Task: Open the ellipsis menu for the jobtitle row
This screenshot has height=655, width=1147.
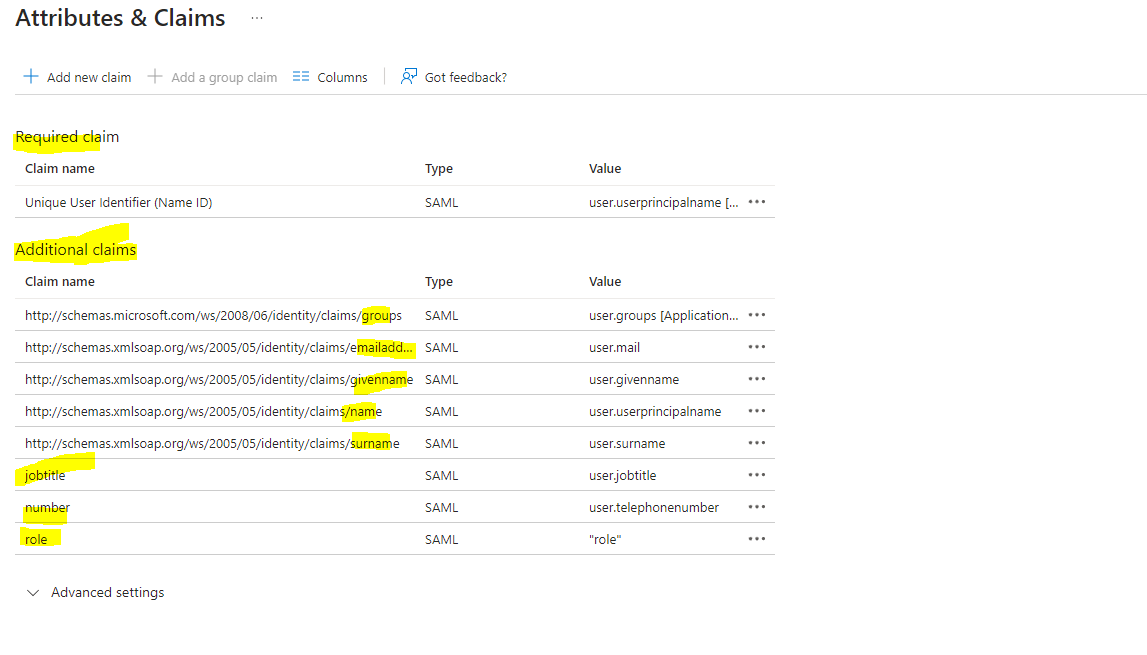Action: point(757,475)
